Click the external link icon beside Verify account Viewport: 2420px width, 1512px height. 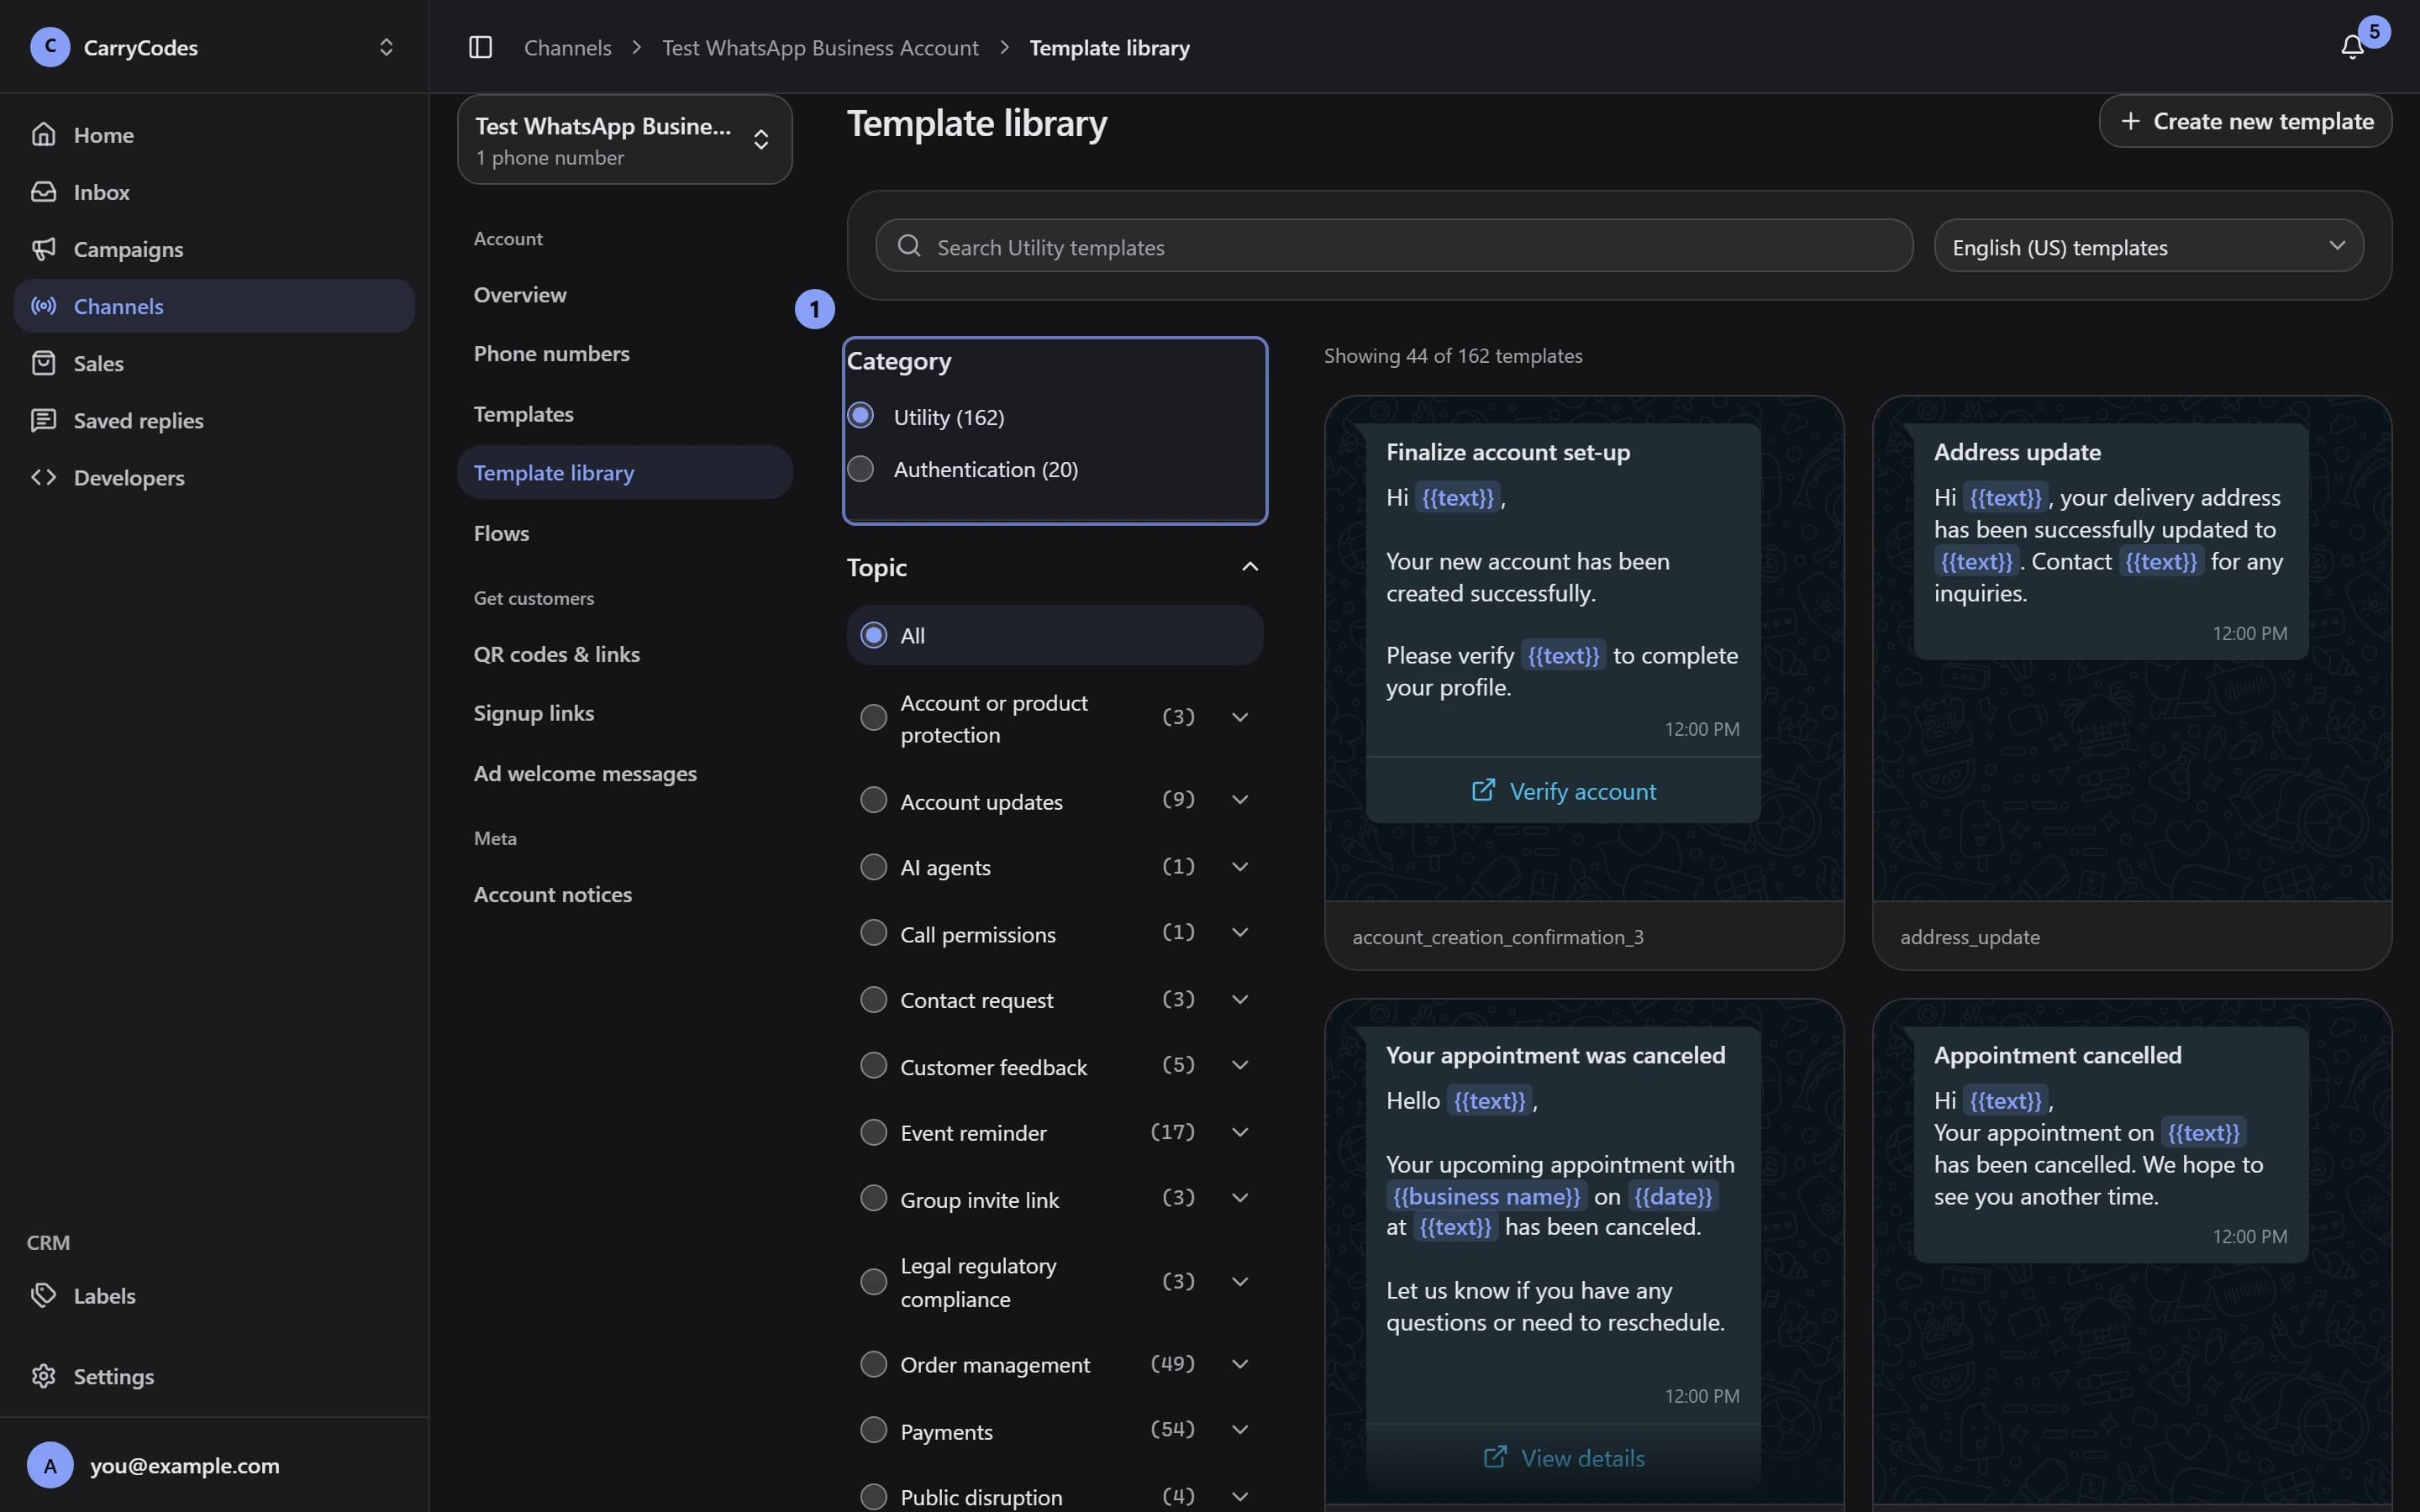[x=1483, y=790]
